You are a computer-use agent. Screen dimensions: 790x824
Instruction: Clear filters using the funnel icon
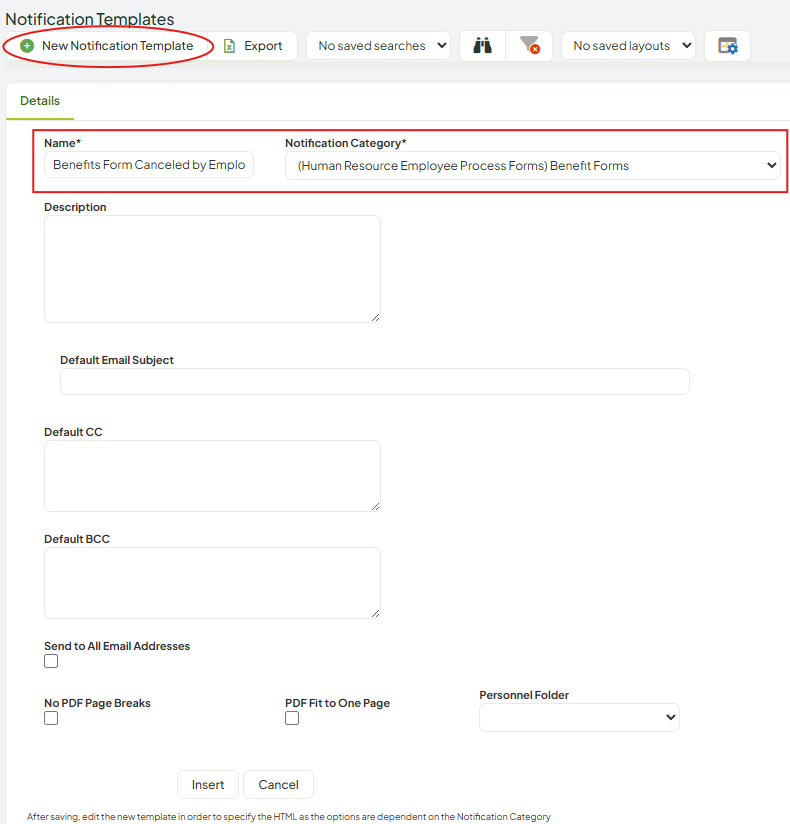529,46
